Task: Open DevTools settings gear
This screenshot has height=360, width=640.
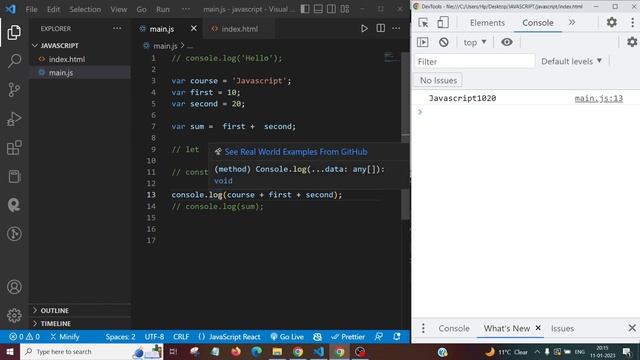Action: 611,22
